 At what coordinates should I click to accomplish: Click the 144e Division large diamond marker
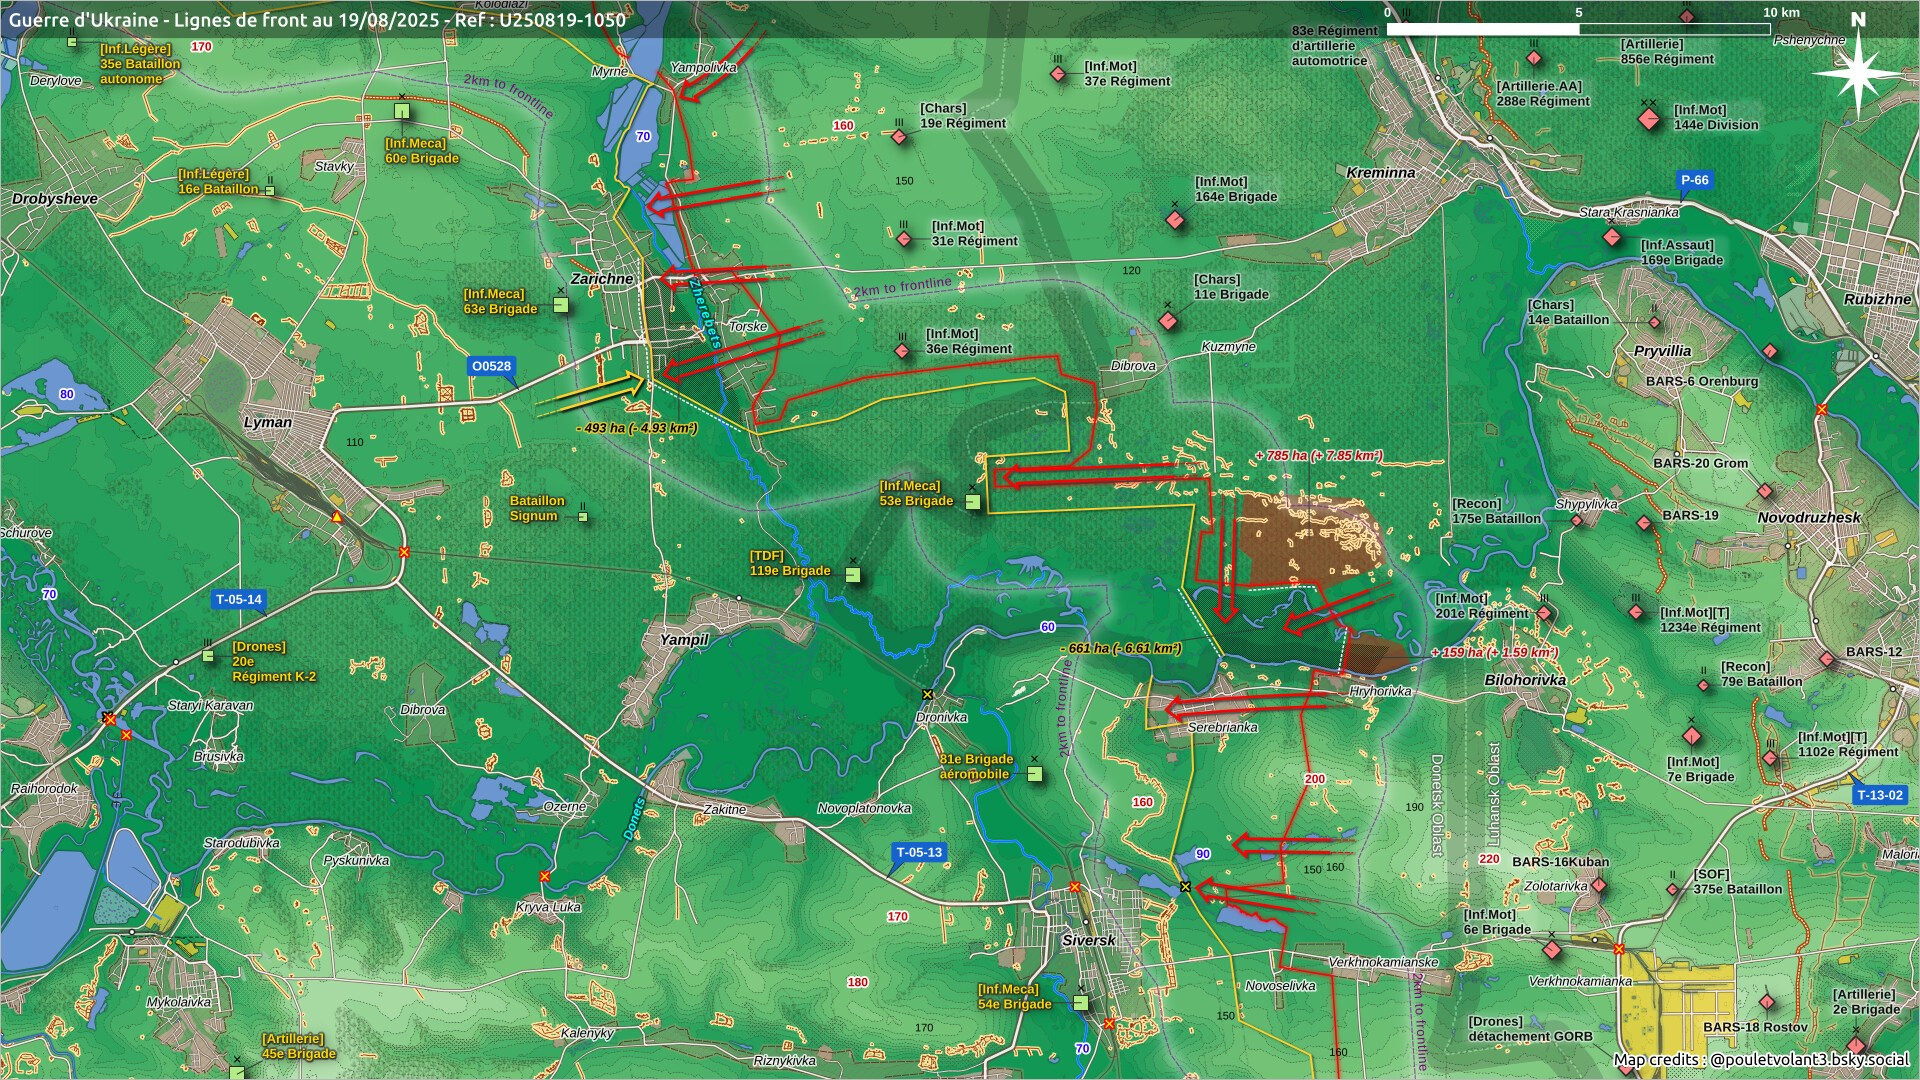pos(1649,120)
